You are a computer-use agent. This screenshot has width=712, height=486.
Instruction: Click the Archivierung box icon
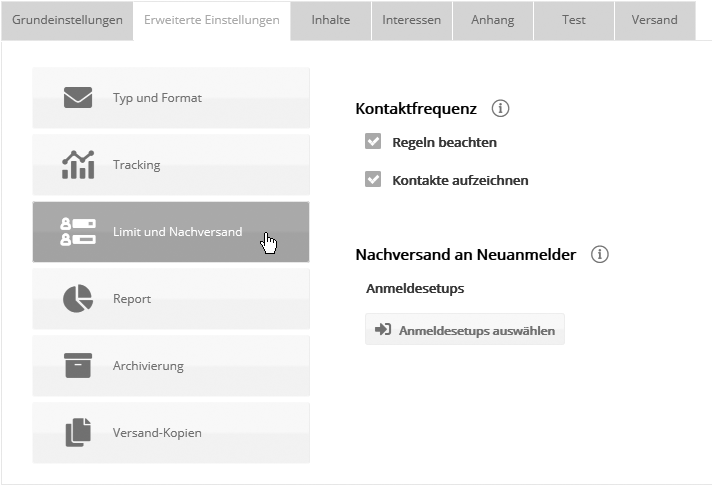click(x=77, y=366)
